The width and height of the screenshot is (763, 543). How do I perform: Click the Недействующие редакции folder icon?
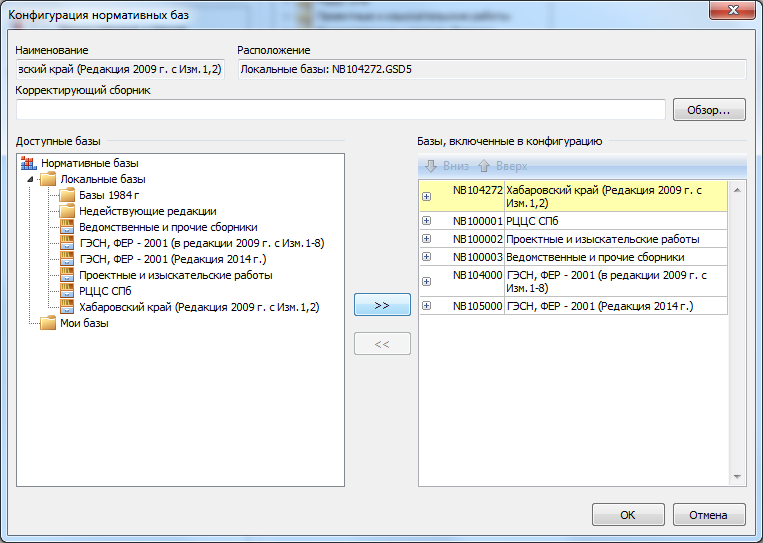tap(67, 211)
